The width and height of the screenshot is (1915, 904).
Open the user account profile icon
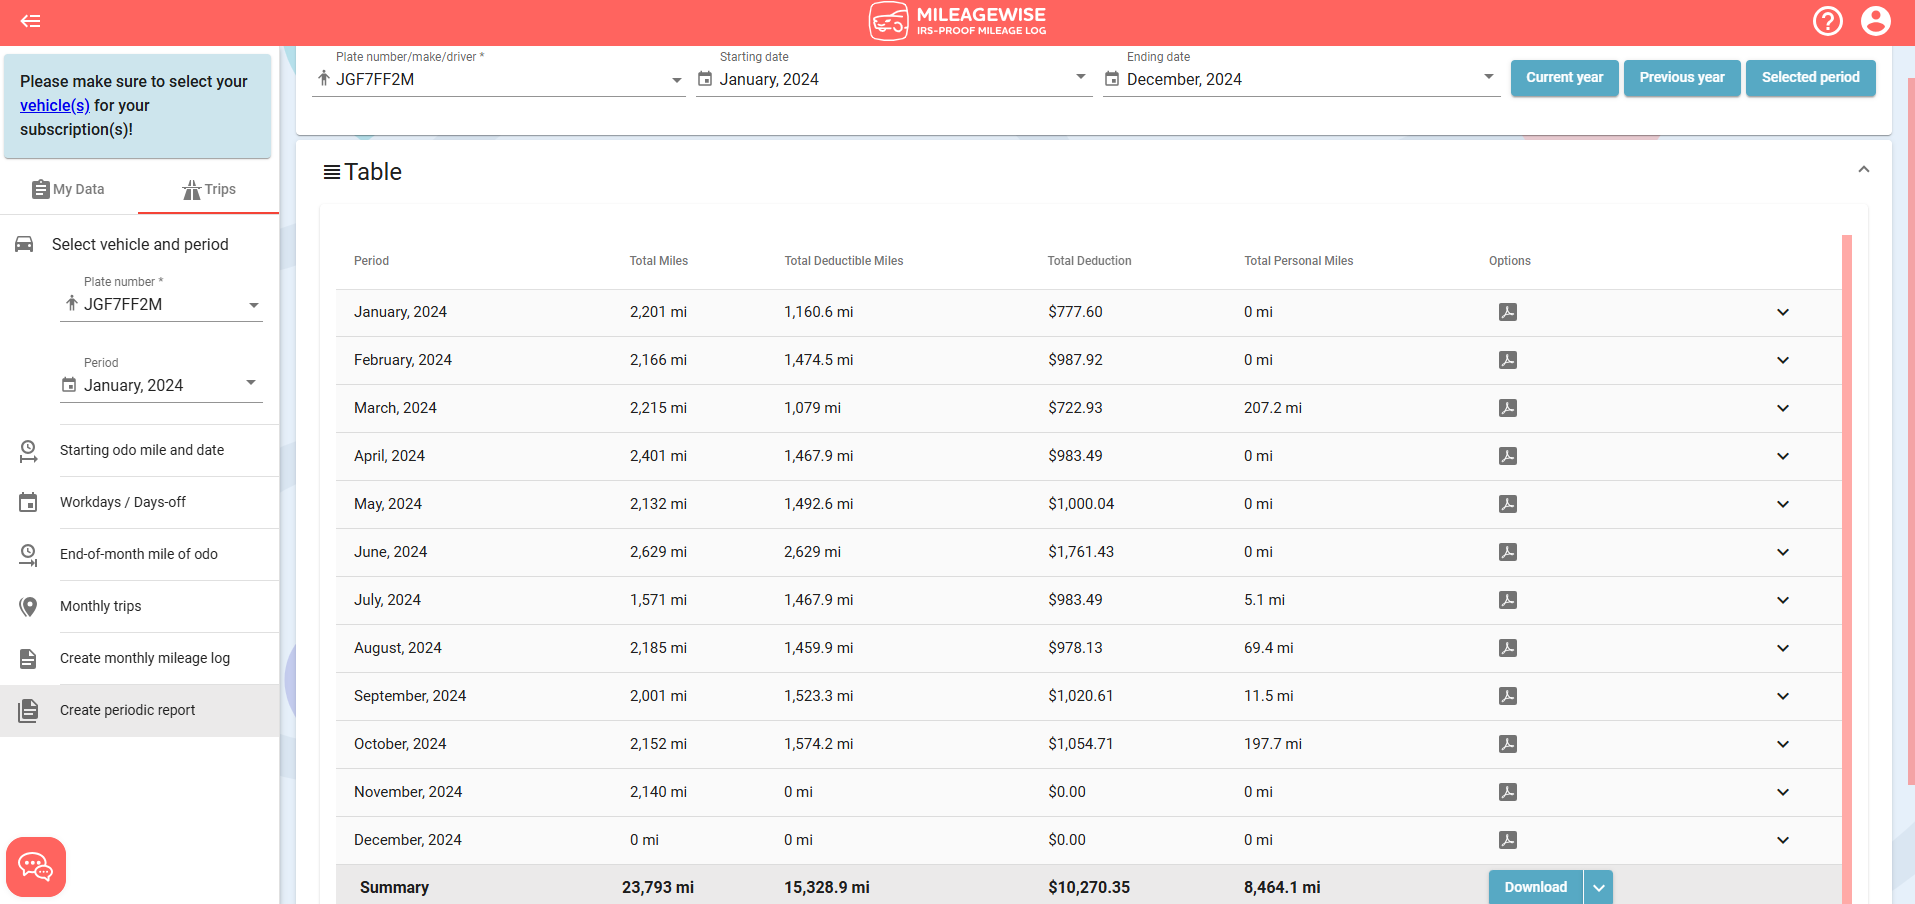pos(1875,21)
